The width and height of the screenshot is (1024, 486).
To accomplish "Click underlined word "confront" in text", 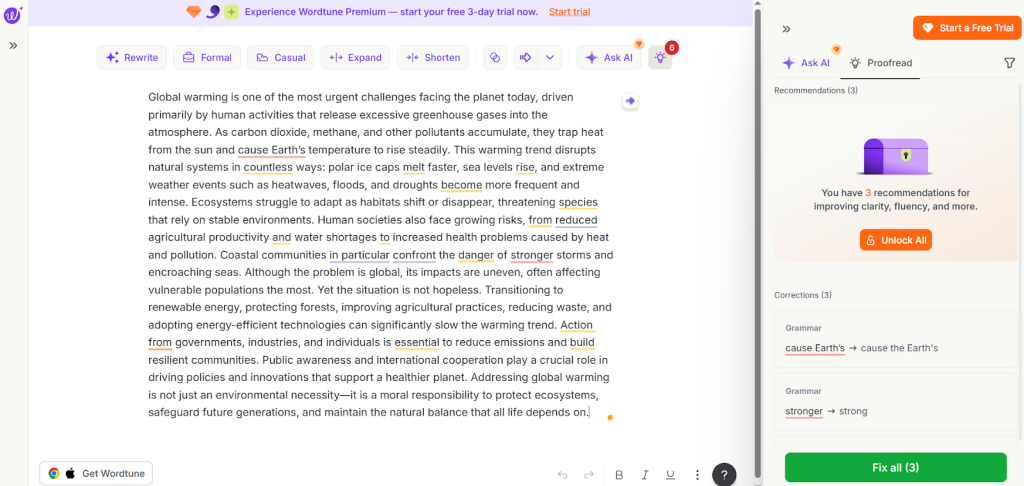I will click(414, 255).
